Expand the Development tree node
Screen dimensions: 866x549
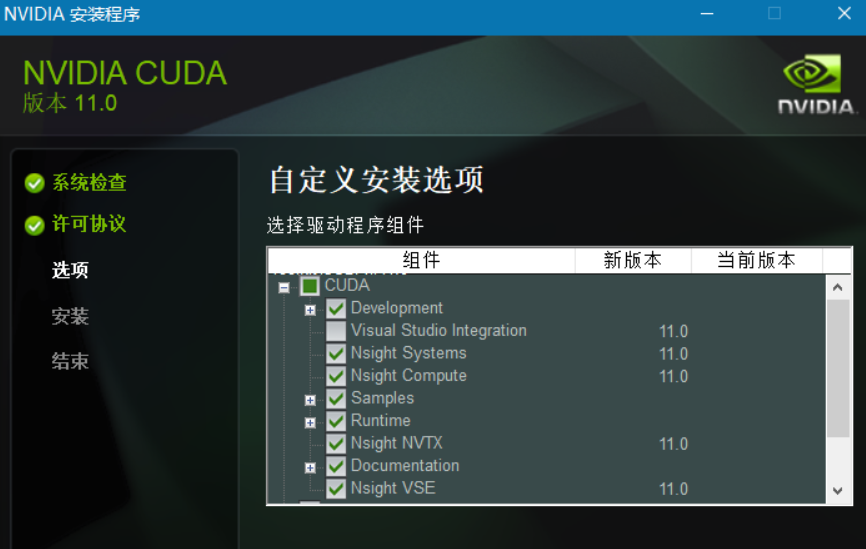(310, 310)
